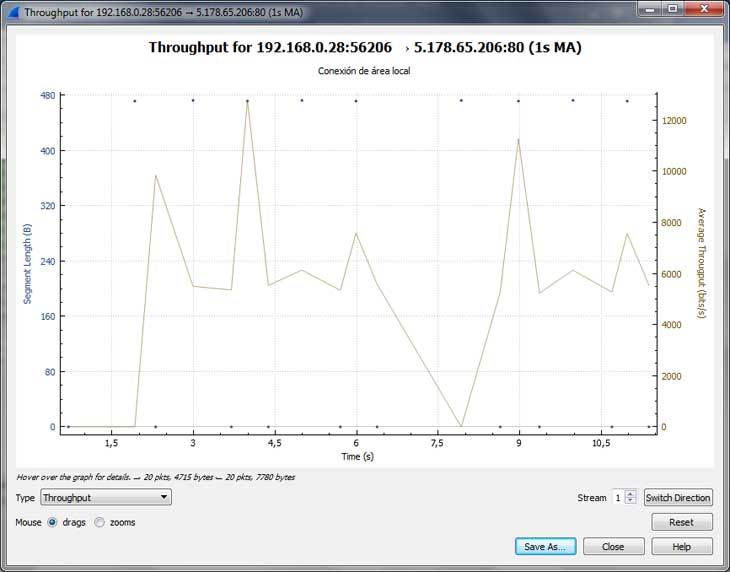Close the window with the red X

(x=704, y=9)
